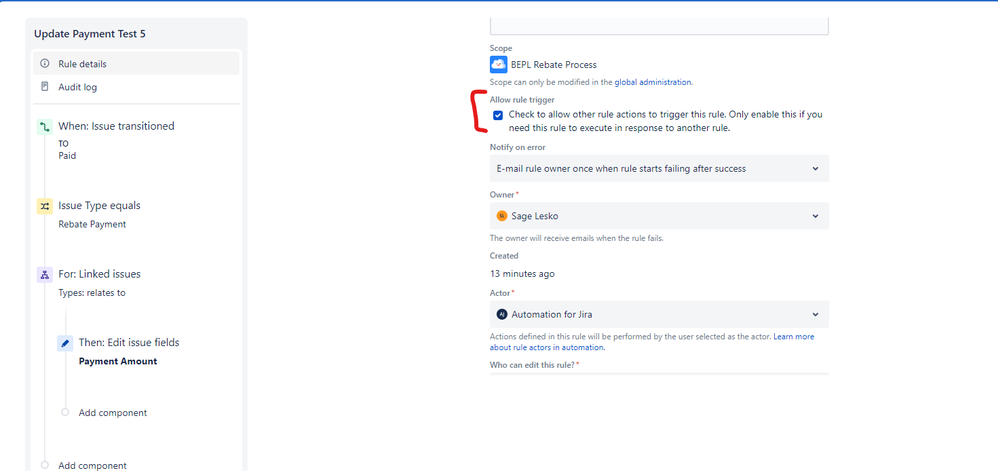998x471 pixels.
Task: Click the BEPL Rebate Process scope name
Action: [554, 64]
